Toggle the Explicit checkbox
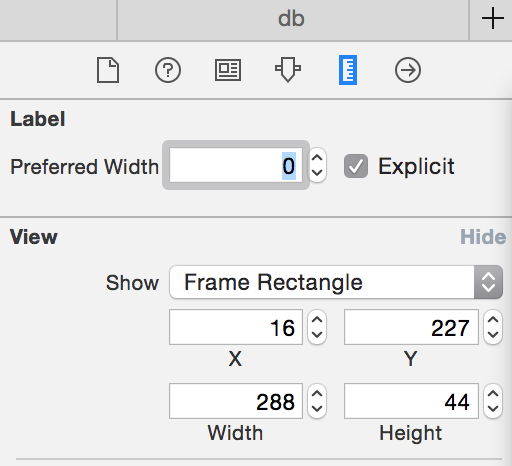This screenshot has width=512, height=466. (356, 166)
